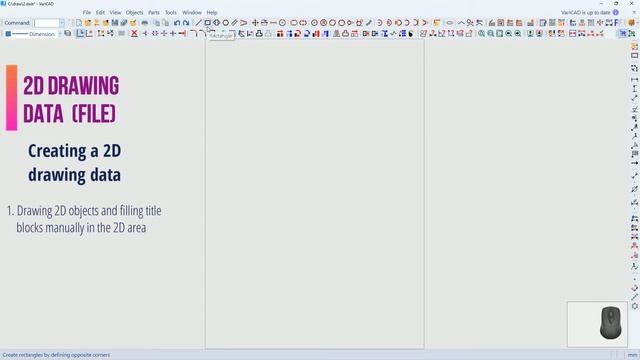Screen dimensions: 640x360
Task: Click the Zoom out magnifier icon
Action: (x=490, y=33)
